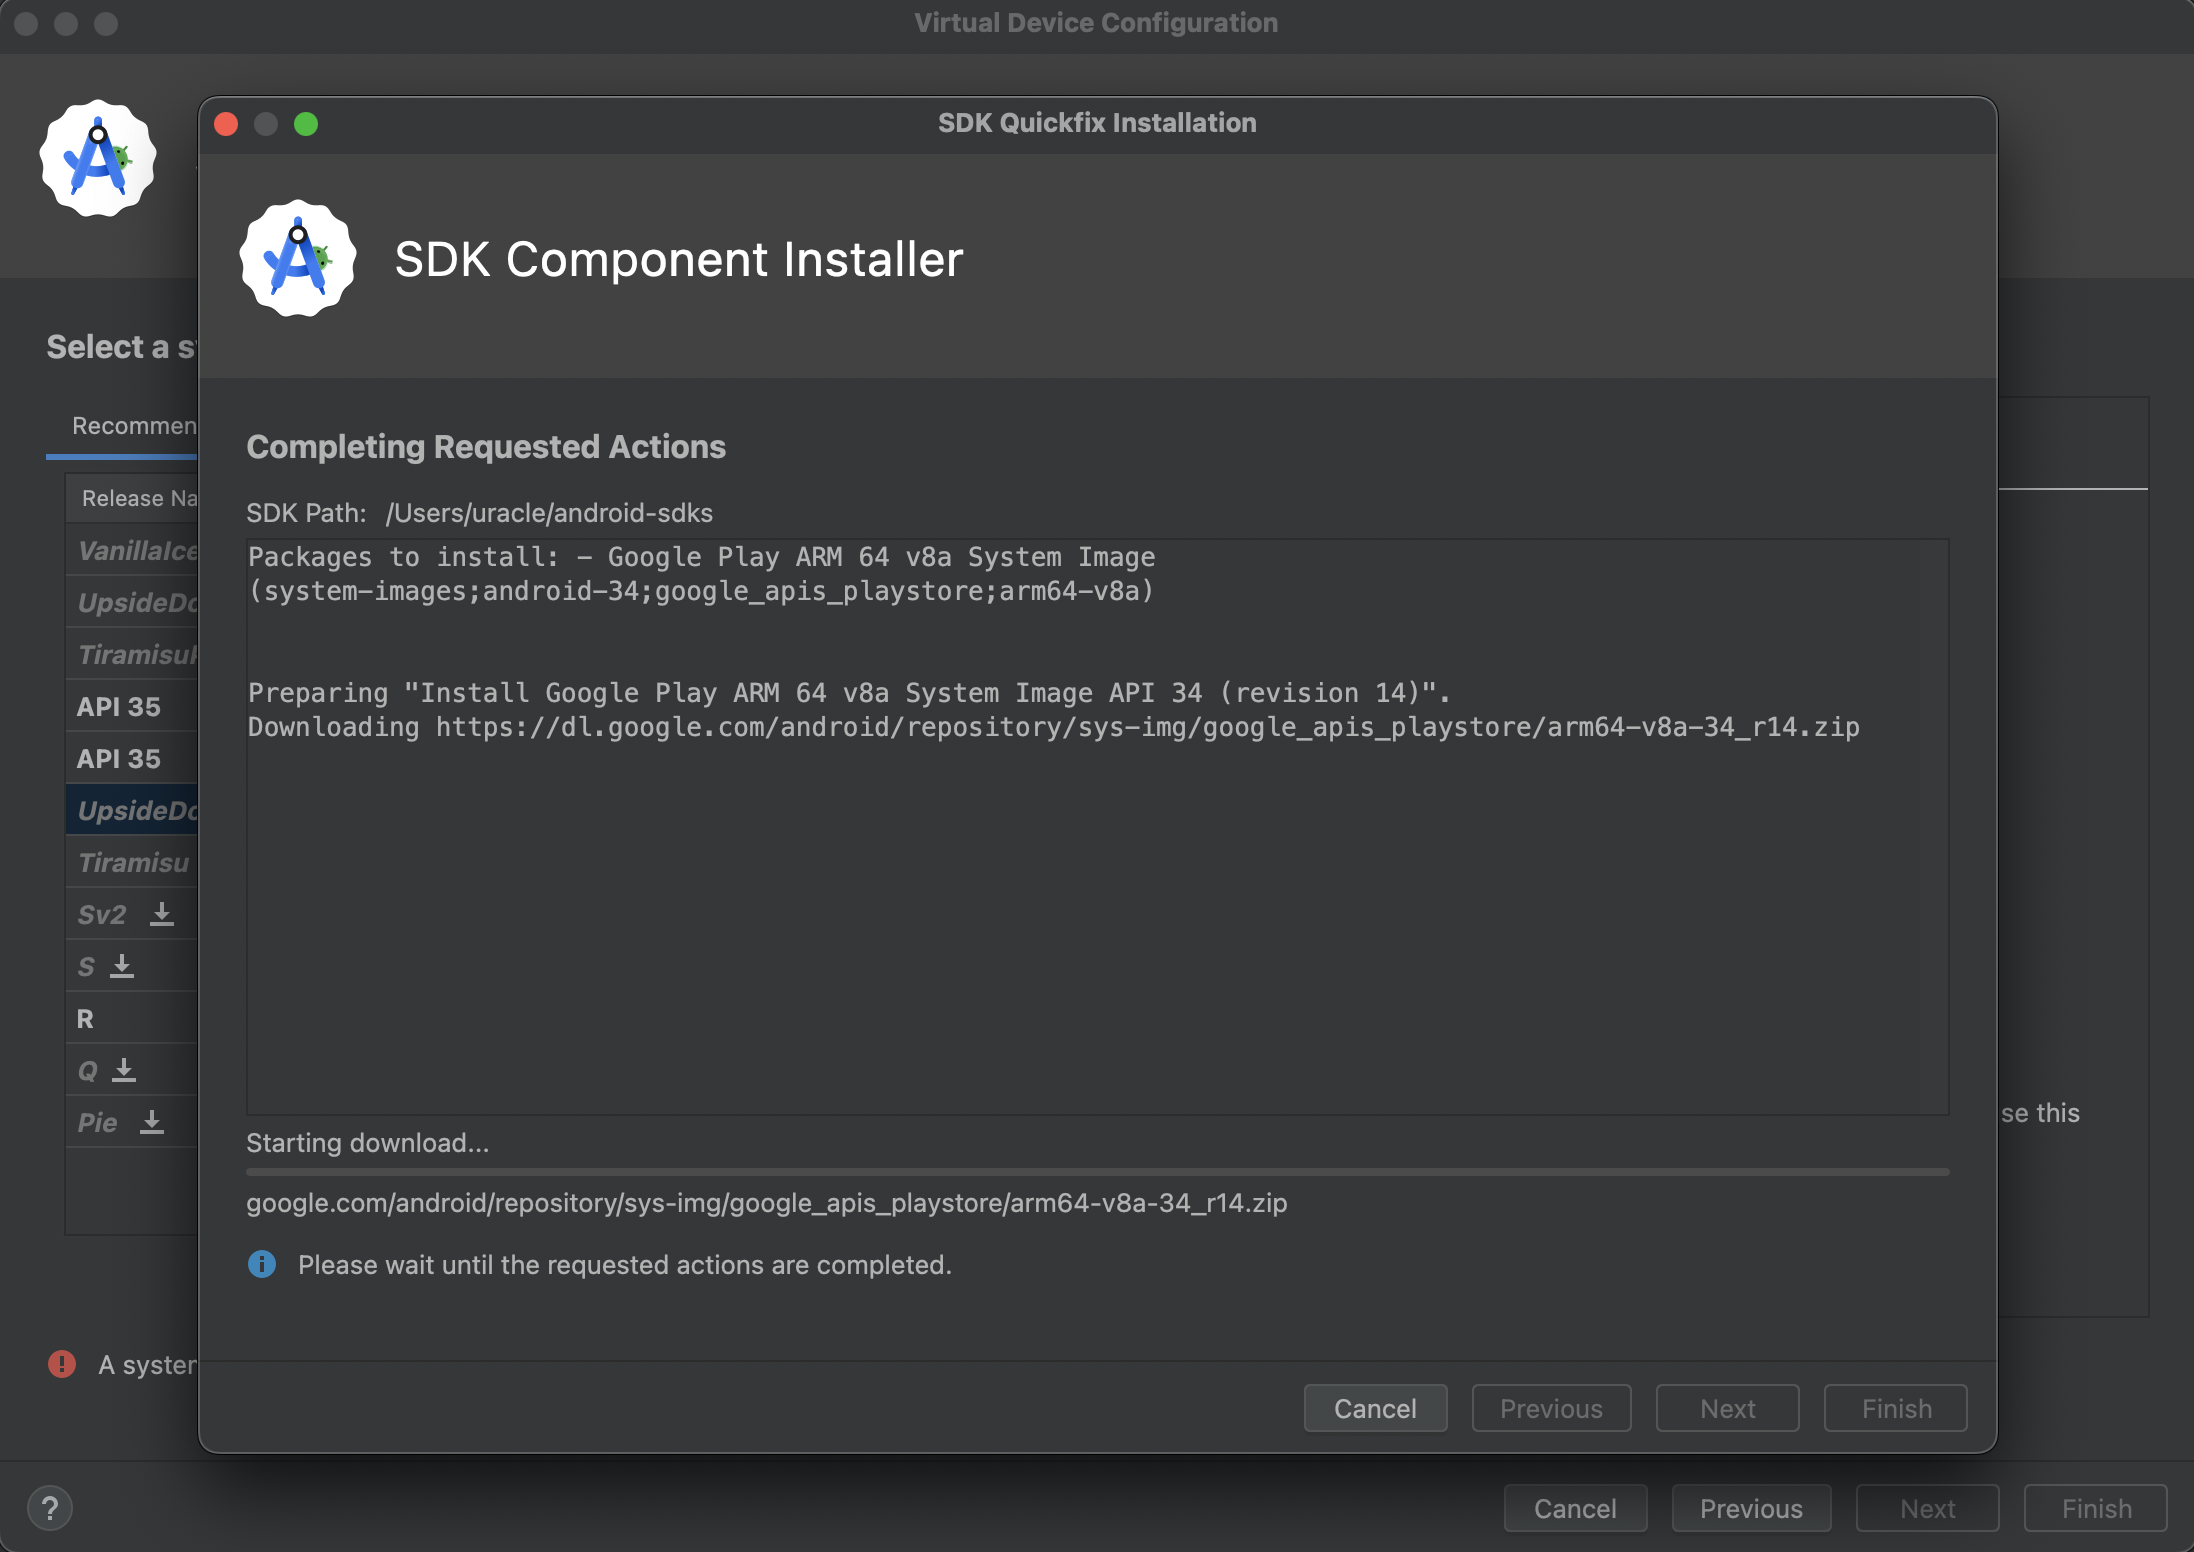Click Finish in the SDK installer dialog
2194x1552 pixels.
point(1896,1408)
